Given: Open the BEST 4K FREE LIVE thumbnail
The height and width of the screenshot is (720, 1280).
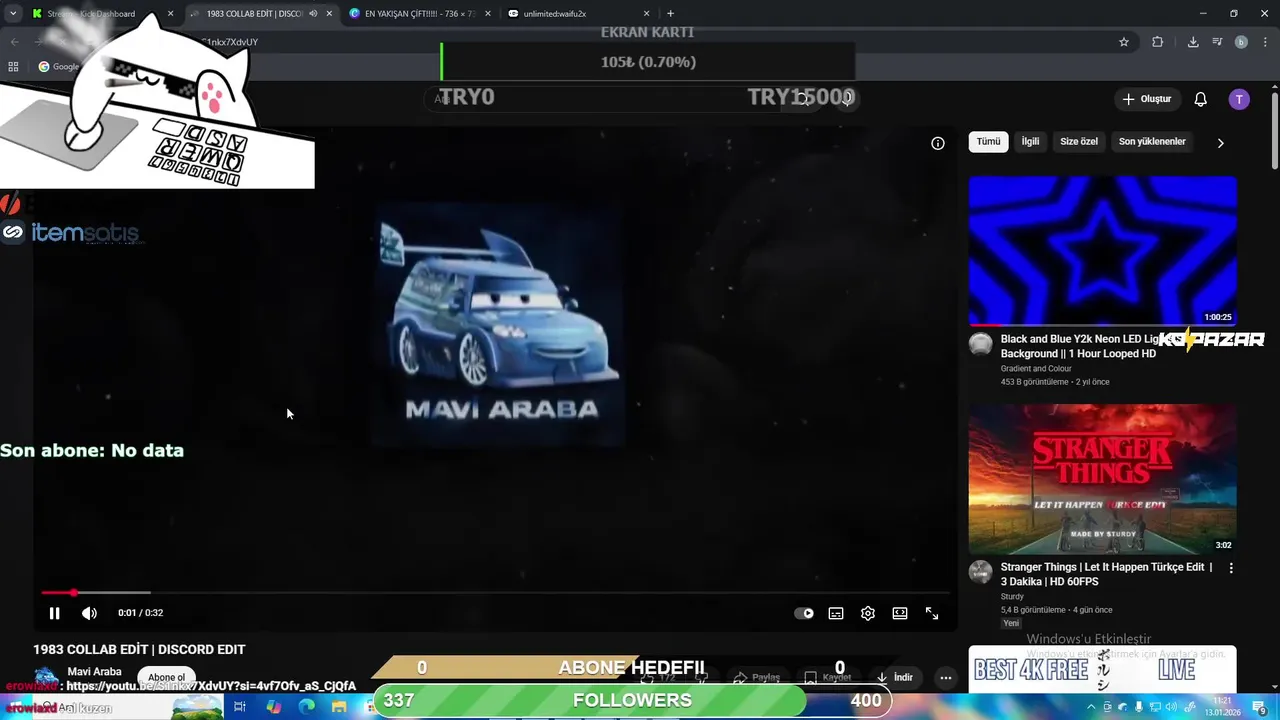Looking at the screenshot, I should coord(1102,670).
